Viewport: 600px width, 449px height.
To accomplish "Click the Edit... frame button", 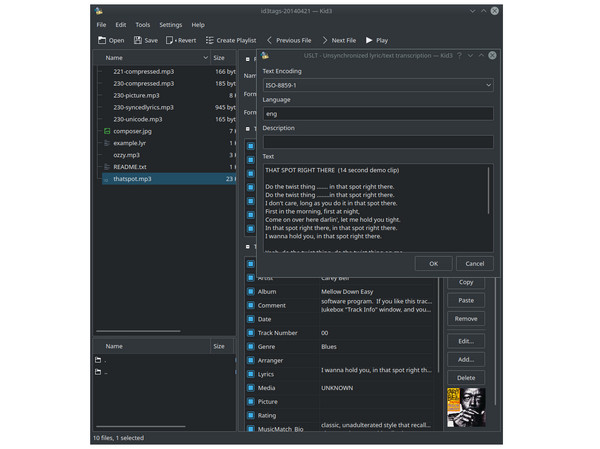I will 466,341.
